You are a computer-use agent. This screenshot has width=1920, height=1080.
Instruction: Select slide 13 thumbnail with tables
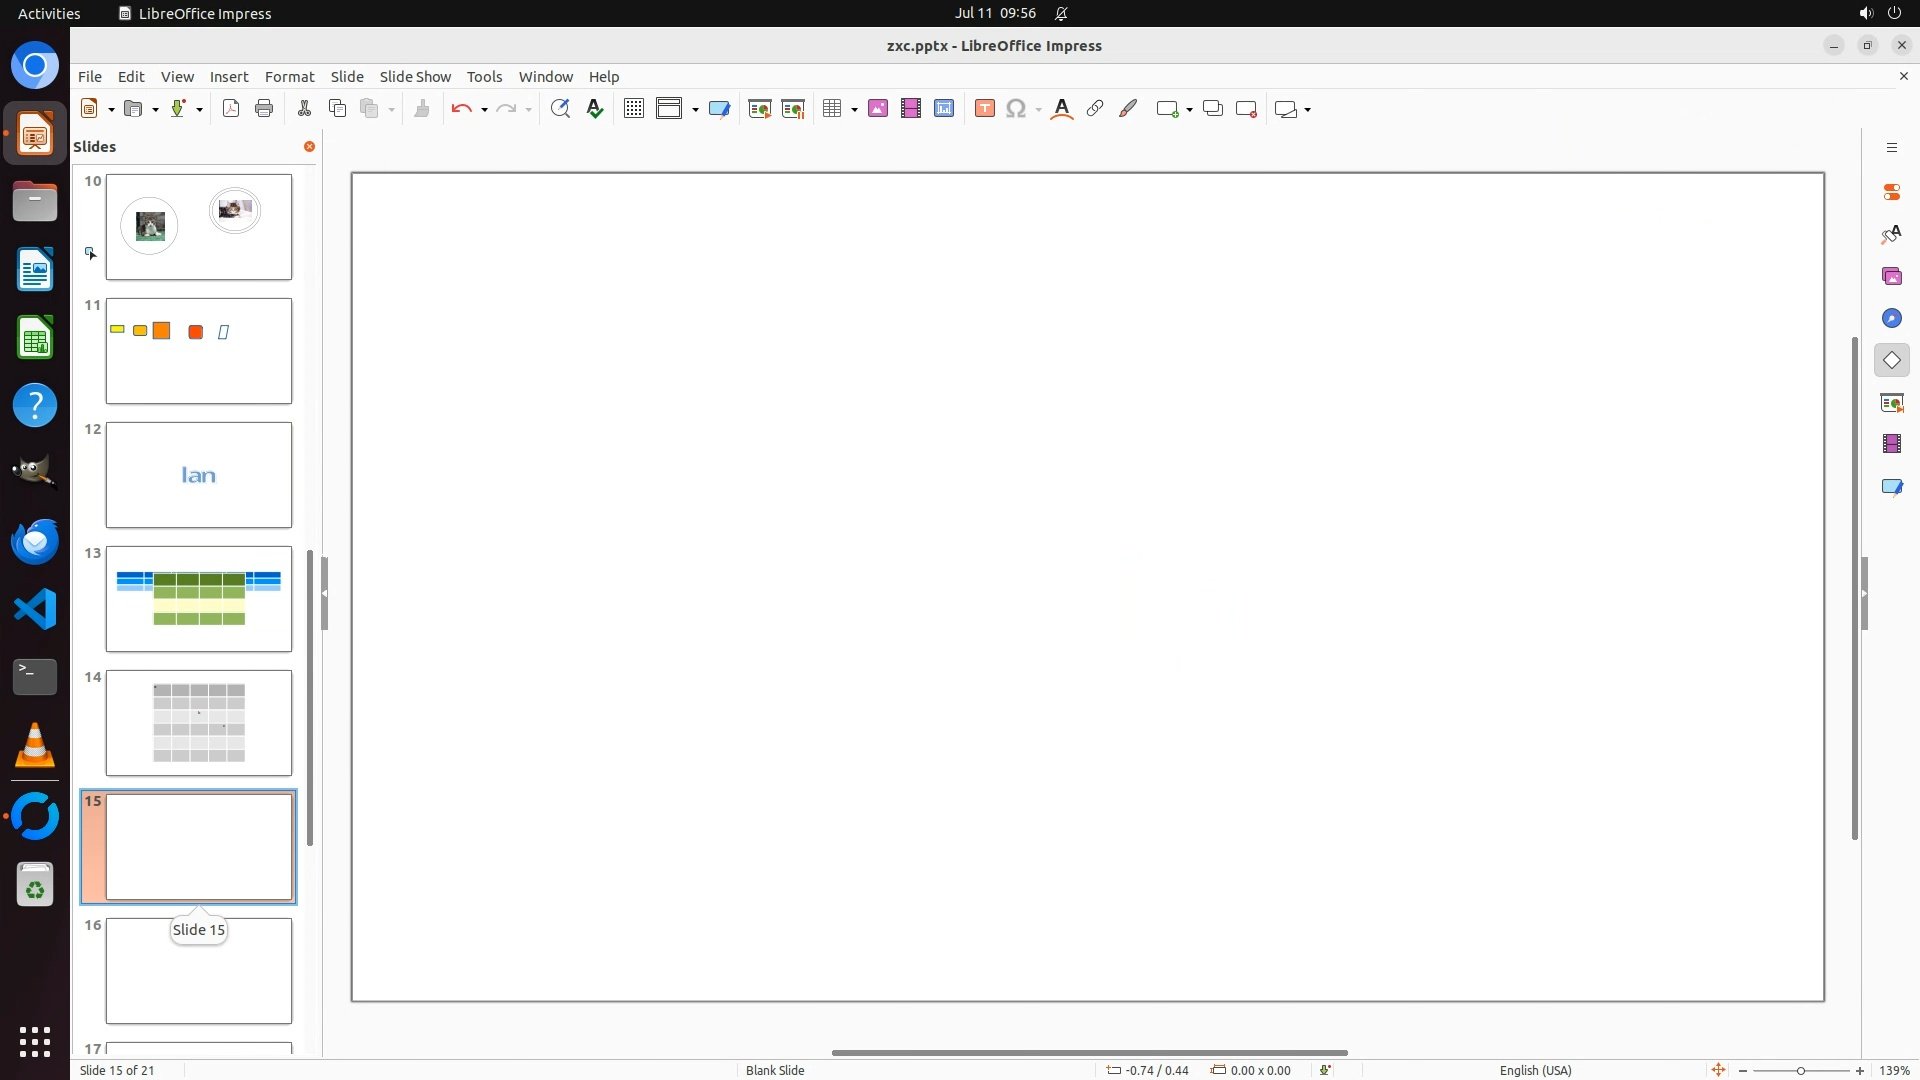199,598
